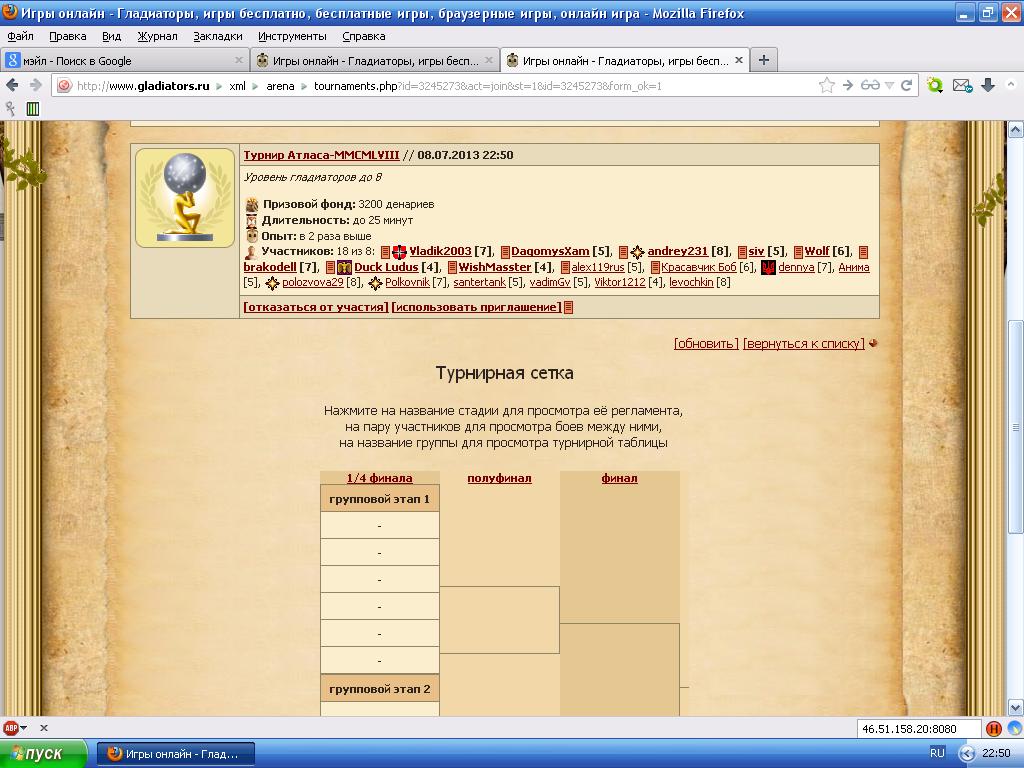Click the Atlas tournament trophy thumbnail
The height and width of the screenshot is (768, 1024).
click(x=185, y=198)
